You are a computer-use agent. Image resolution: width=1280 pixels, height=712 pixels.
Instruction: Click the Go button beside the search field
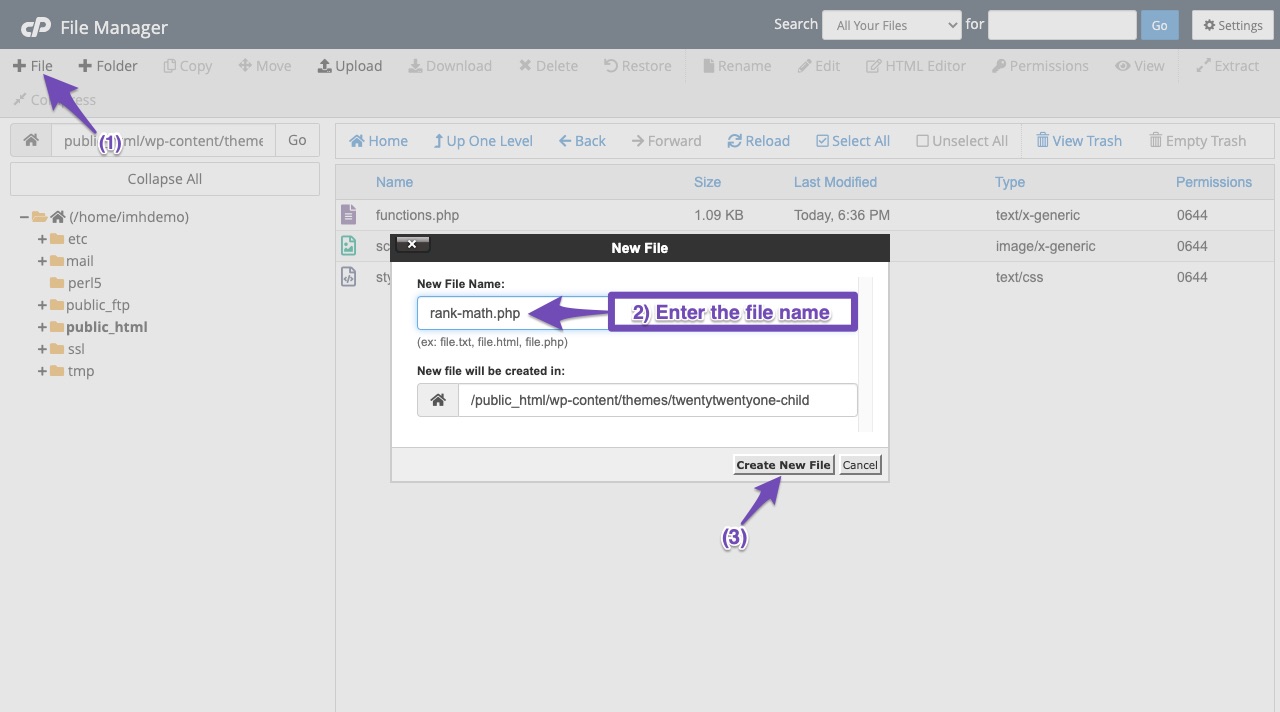click(1159, 25)
